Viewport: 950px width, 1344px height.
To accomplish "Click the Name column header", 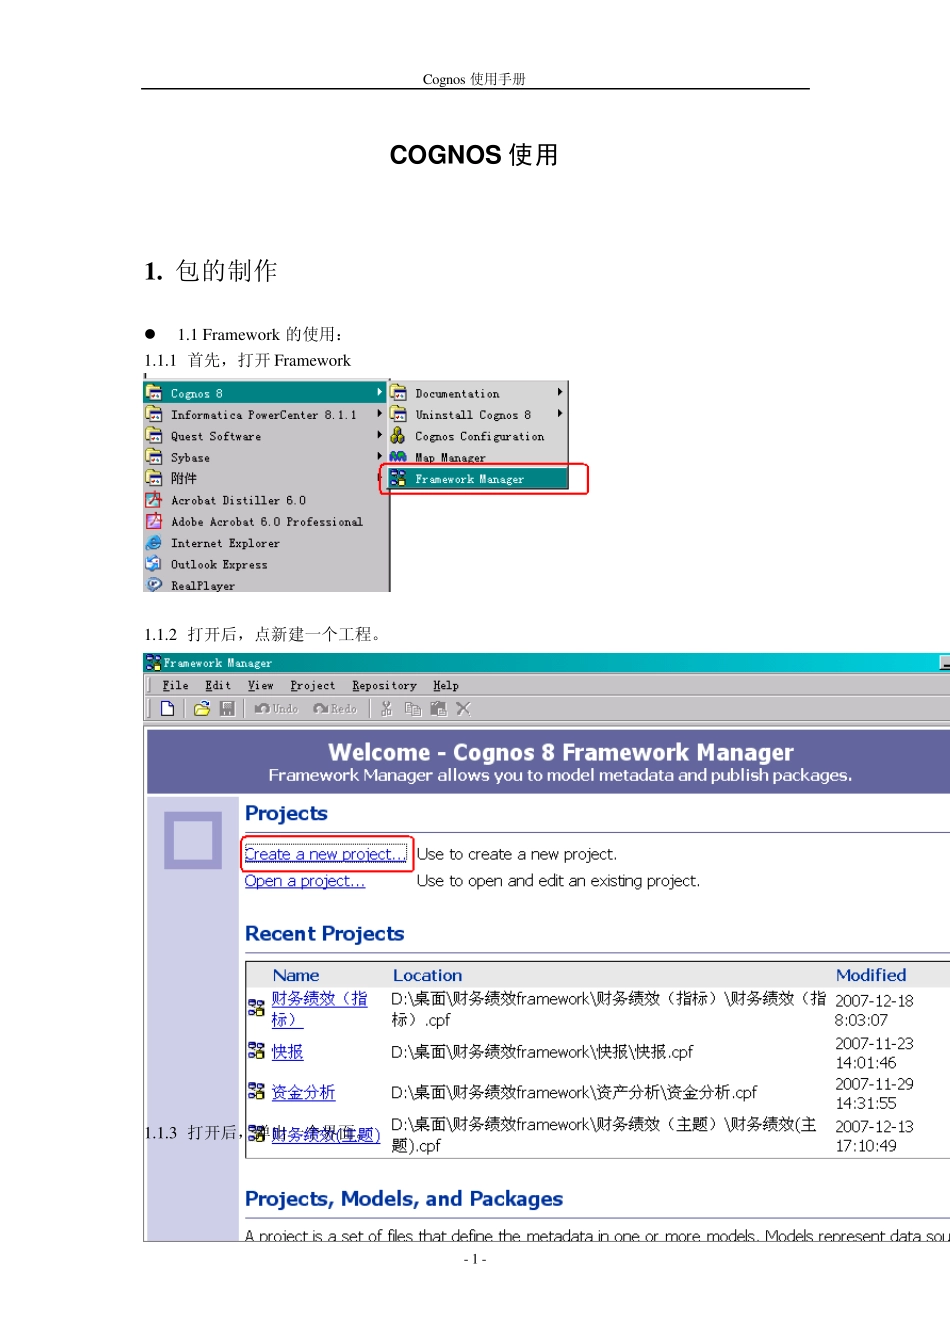I will click(296, 975).
